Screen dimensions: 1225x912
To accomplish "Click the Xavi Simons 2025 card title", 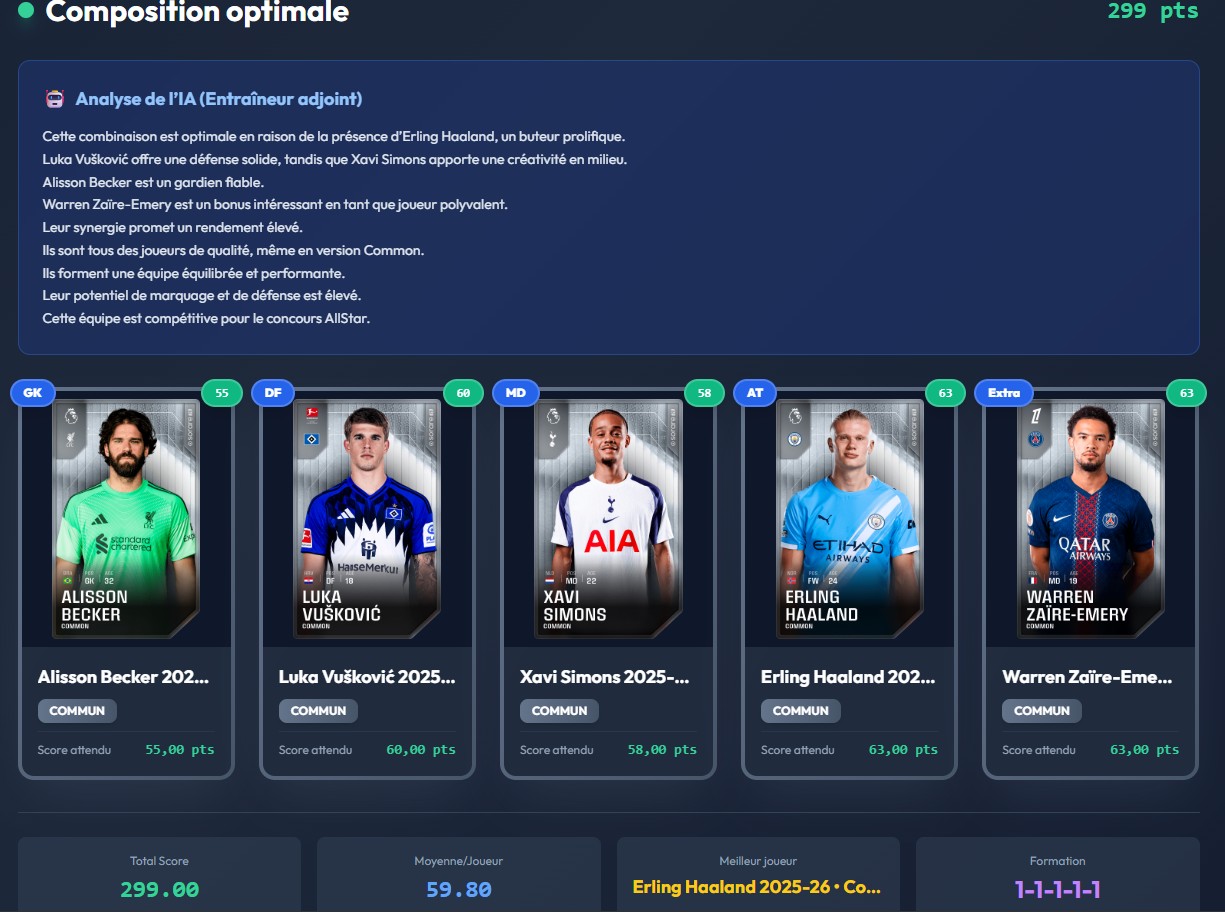I will (x=605, y=677).
